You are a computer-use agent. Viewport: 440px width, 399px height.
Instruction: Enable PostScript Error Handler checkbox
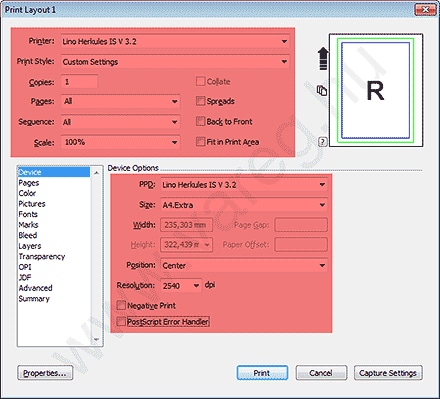pos(121,321)
